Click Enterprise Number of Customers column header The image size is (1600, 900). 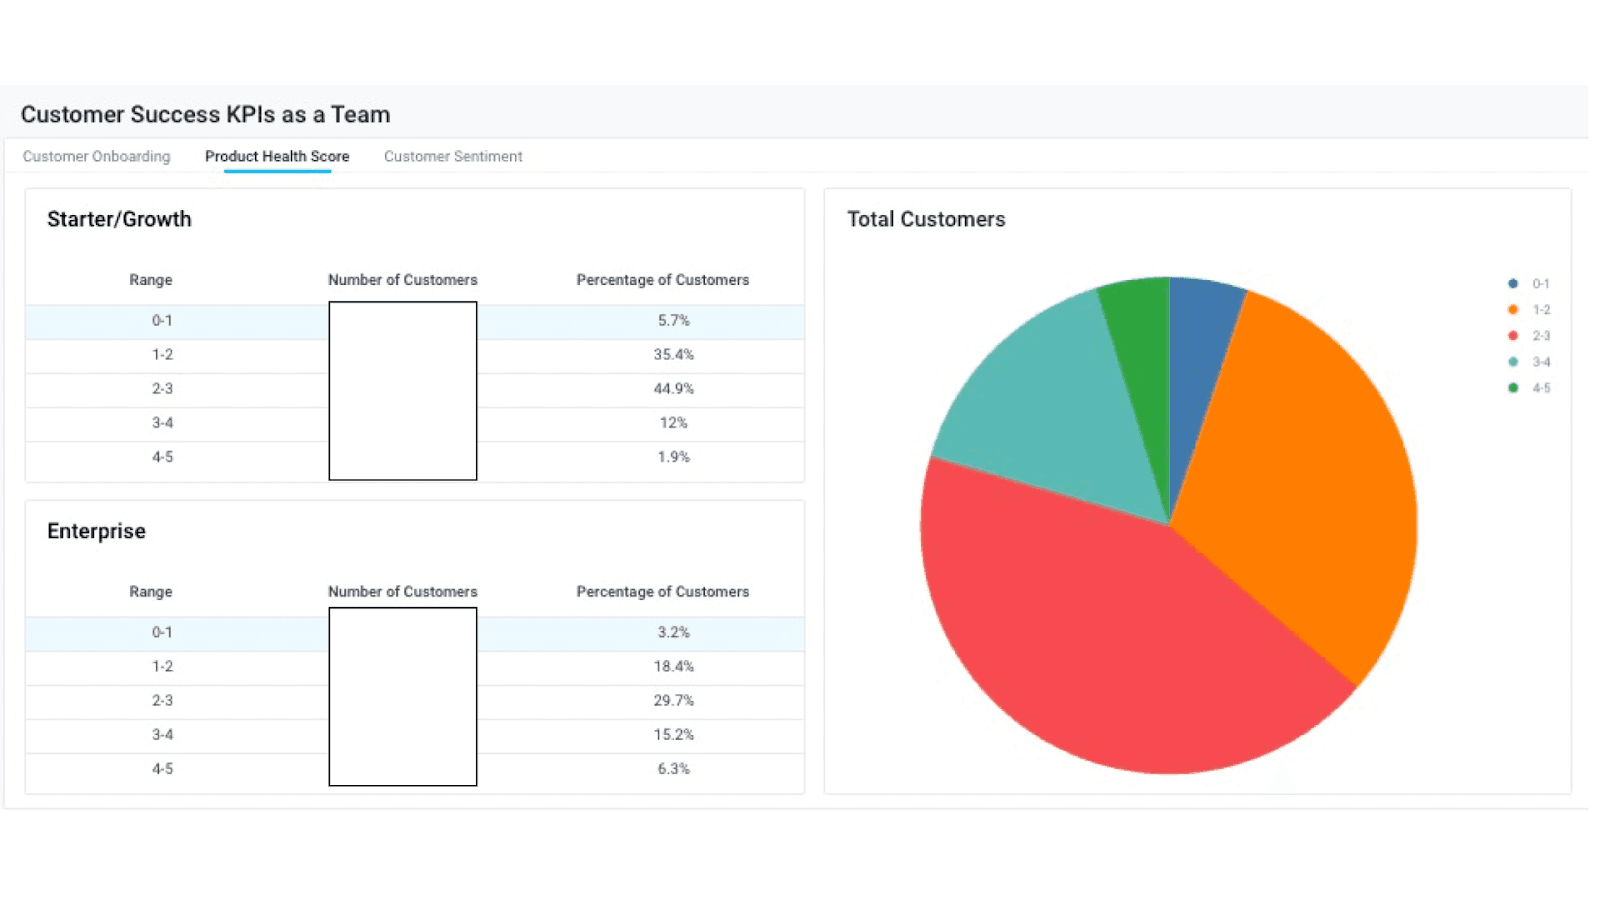(402, 592)
